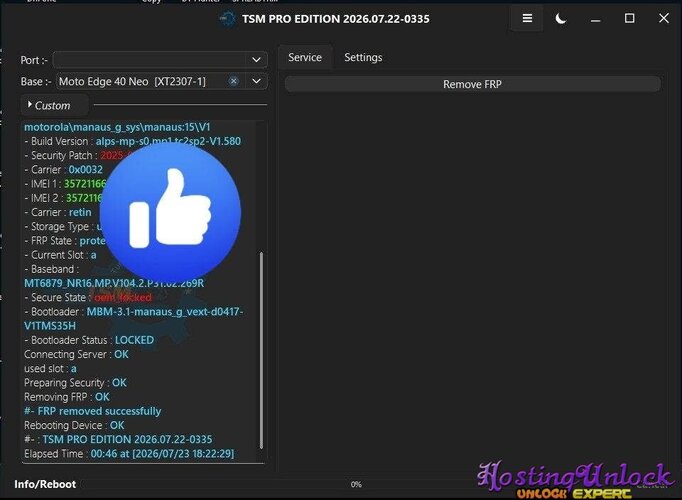Select the Bootloader MBM-3.1 line
The width and height of the screenshot is (682, 500).
pyautogui.click(x=134, y=319)
